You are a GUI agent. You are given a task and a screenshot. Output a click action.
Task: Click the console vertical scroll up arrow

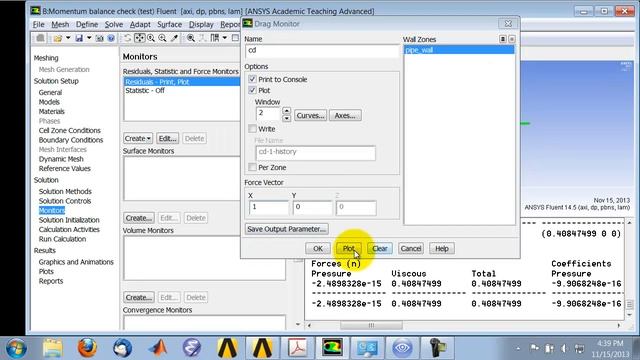coord(629,223)
